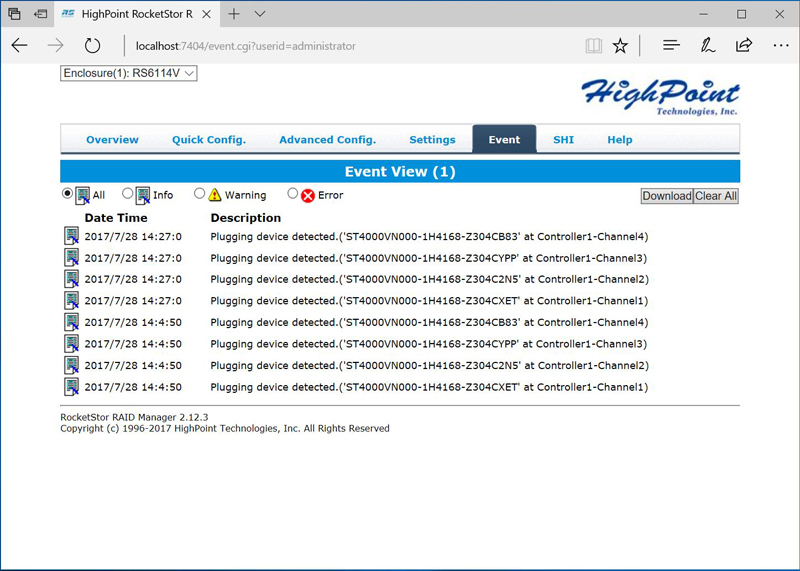The image size is (800, 571).
Task: Make a web note pen icon
Action: pos(708,45)
